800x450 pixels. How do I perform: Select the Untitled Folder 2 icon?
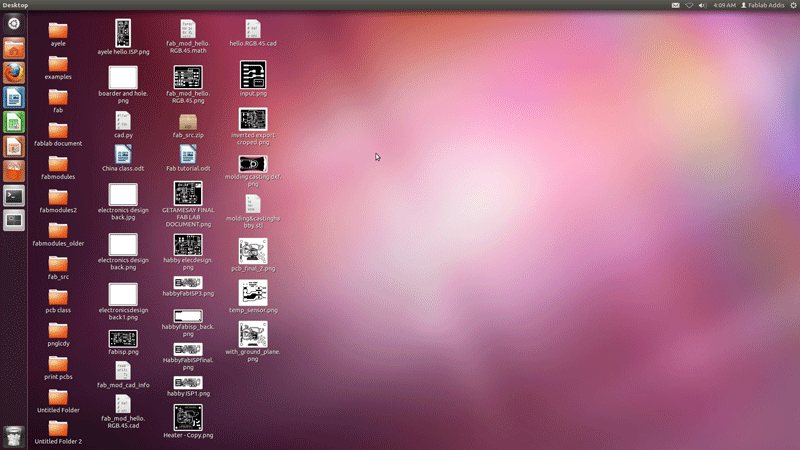[x=58, y=429]
